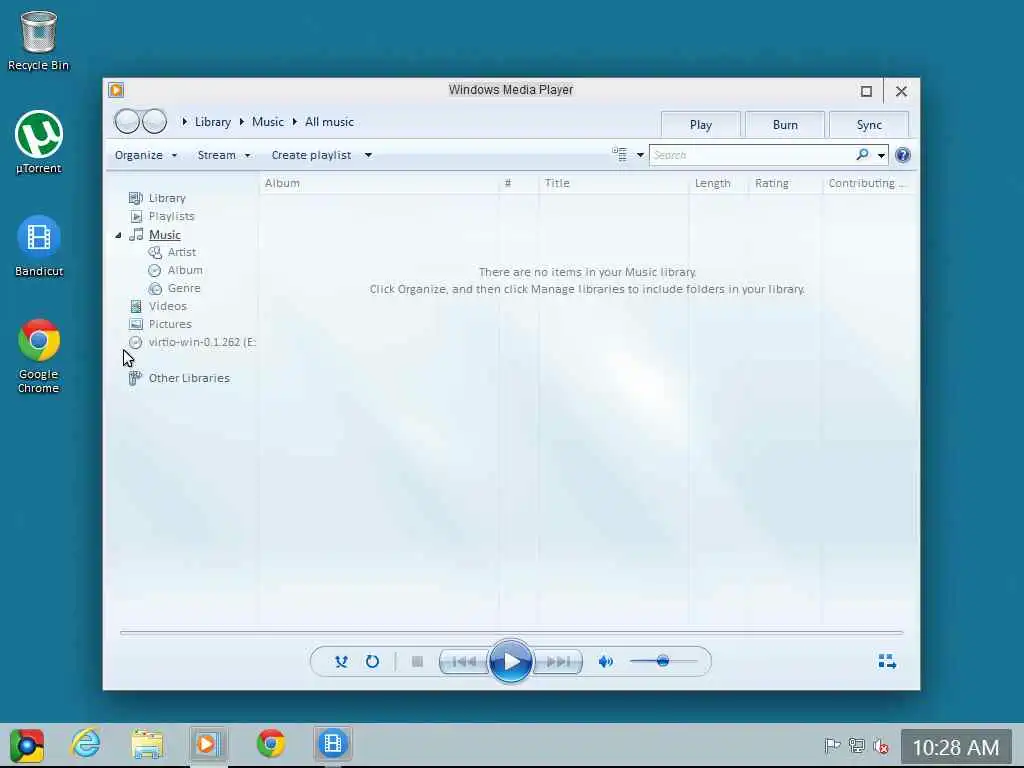This screenshot has height=768, width=1024.
Task: Select All music in breadcrumb
Action: tap(329, 121)
